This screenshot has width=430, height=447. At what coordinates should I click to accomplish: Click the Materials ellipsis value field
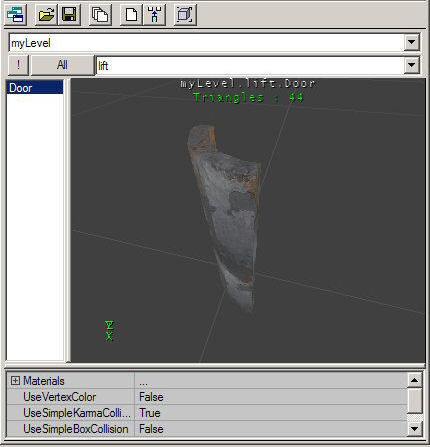click(271, 381)
